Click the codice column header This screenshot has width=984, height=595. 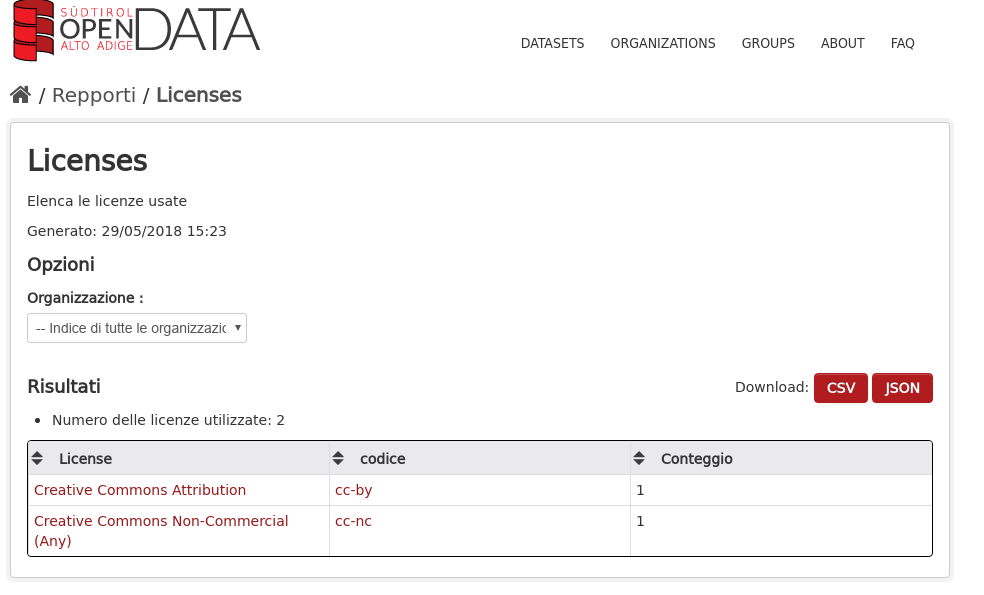click(480, 458)
